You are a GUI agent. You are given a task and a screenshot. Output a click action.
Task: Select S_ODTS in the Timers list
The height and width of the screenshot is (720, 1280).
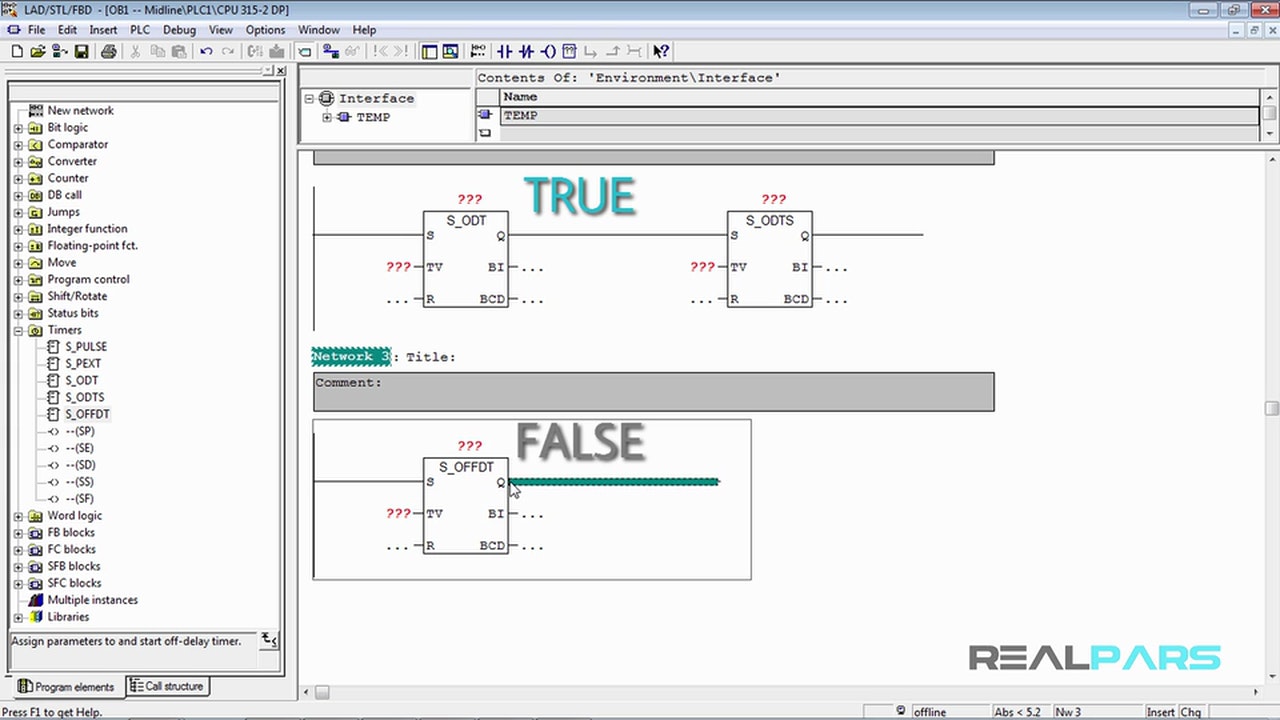(85, 398)
